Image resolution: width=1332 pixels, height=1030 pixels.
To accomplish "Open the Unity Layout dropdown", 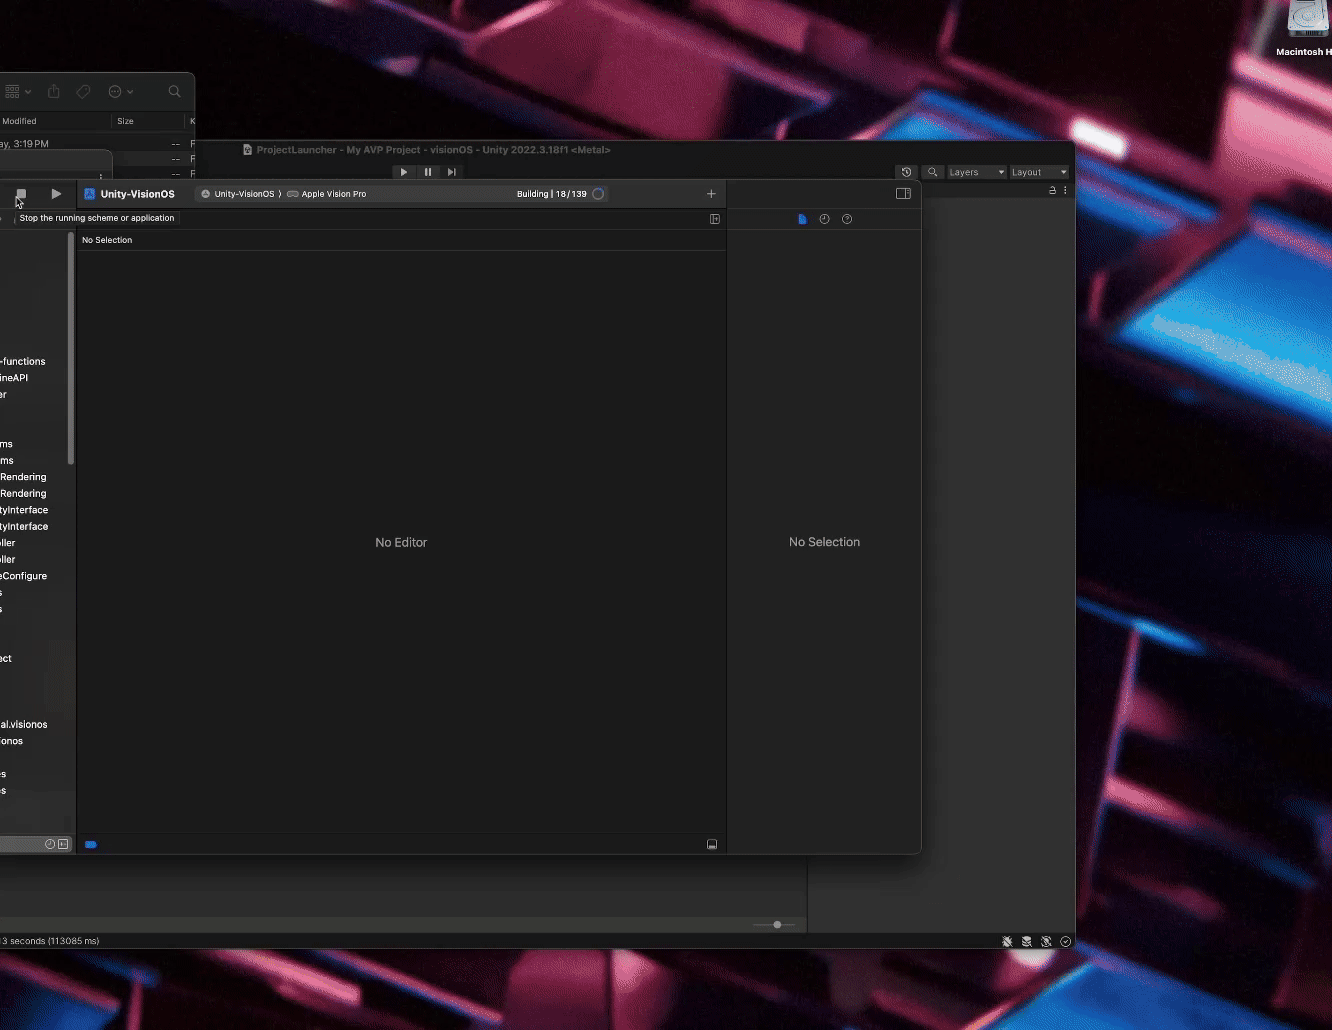I will tap(1039, 172).
